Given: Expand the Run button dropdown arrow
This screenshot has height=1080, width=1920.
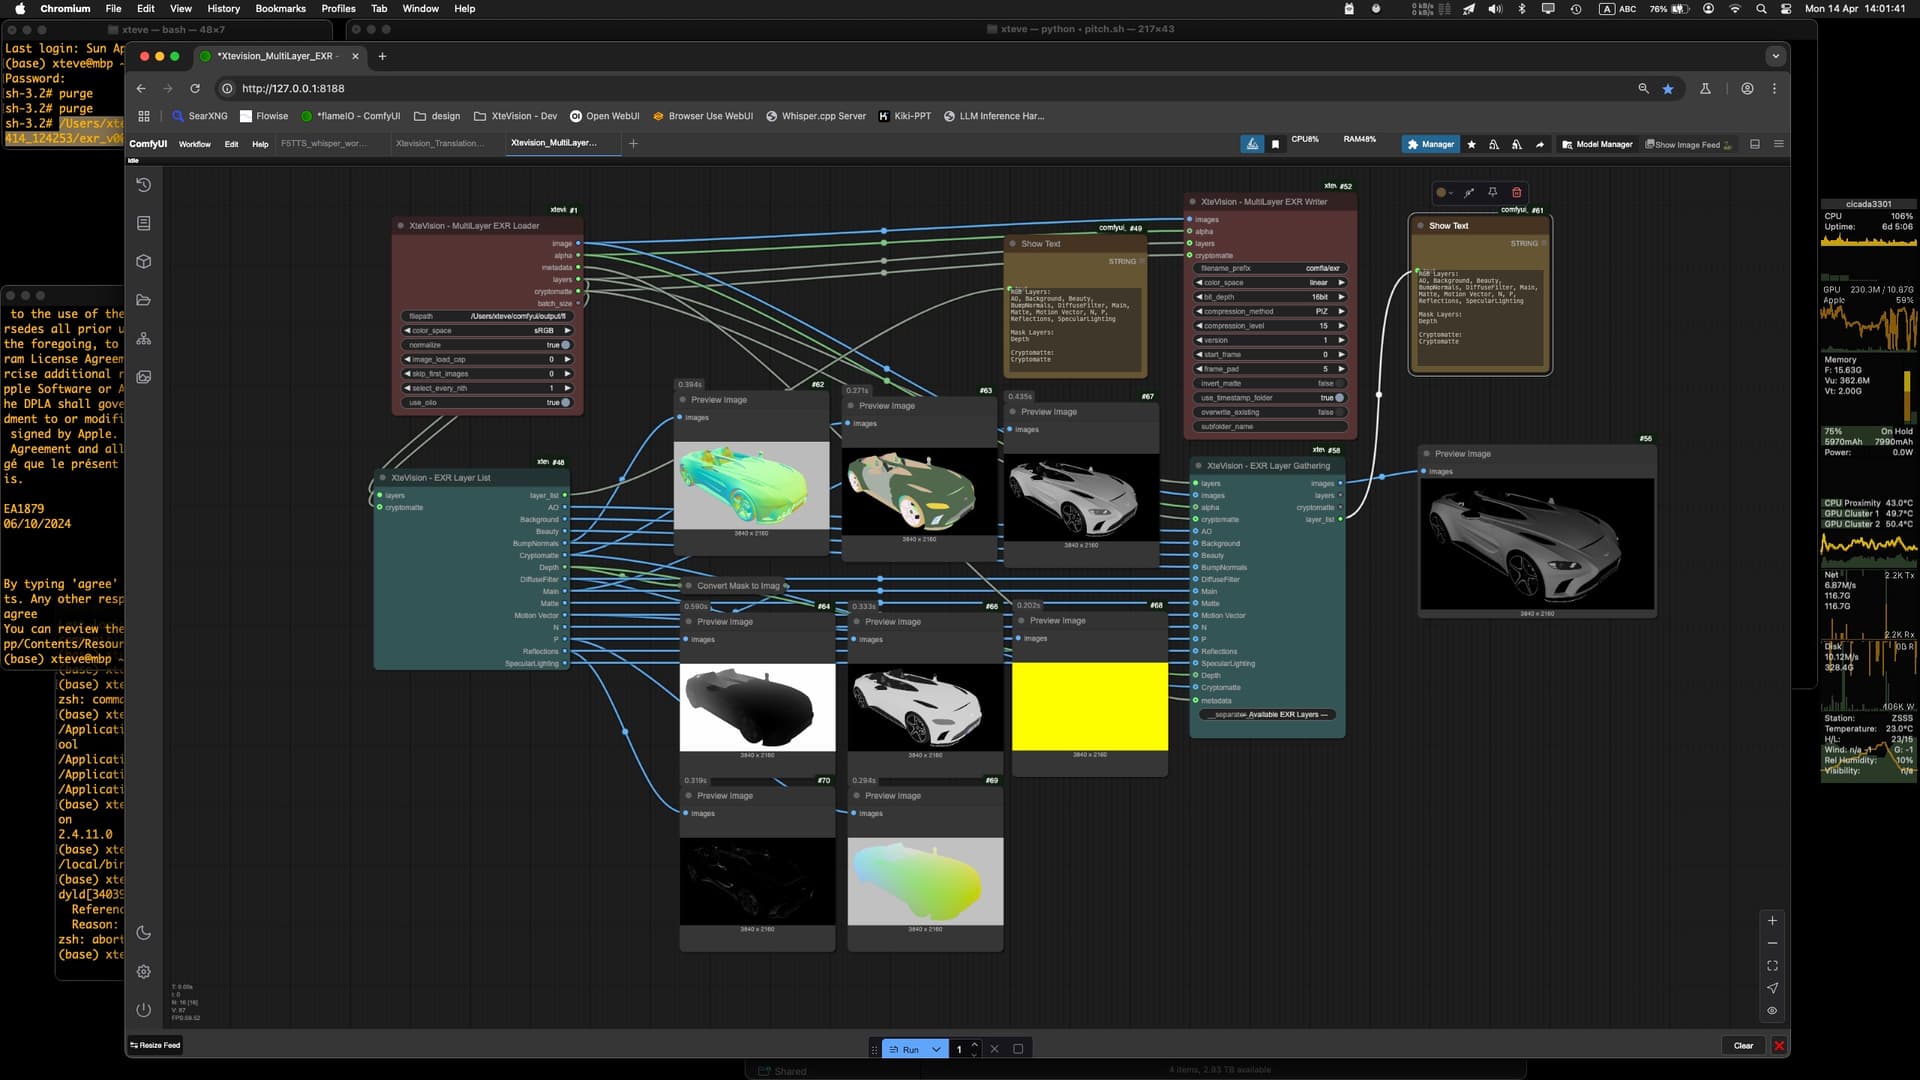Looking at the screenshot, I should point(936,1049).
